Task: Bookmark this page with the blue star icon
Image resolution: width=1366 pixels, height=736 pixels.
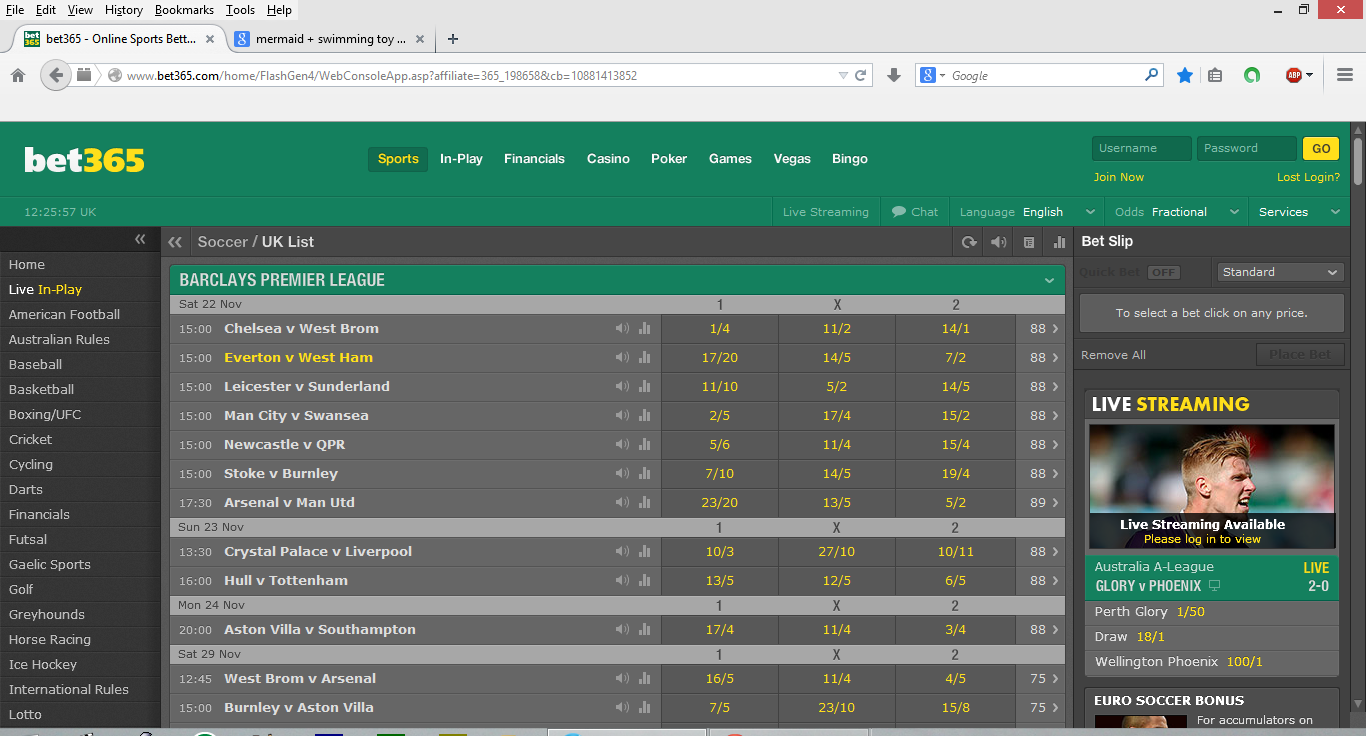Action: (1185, 75)
